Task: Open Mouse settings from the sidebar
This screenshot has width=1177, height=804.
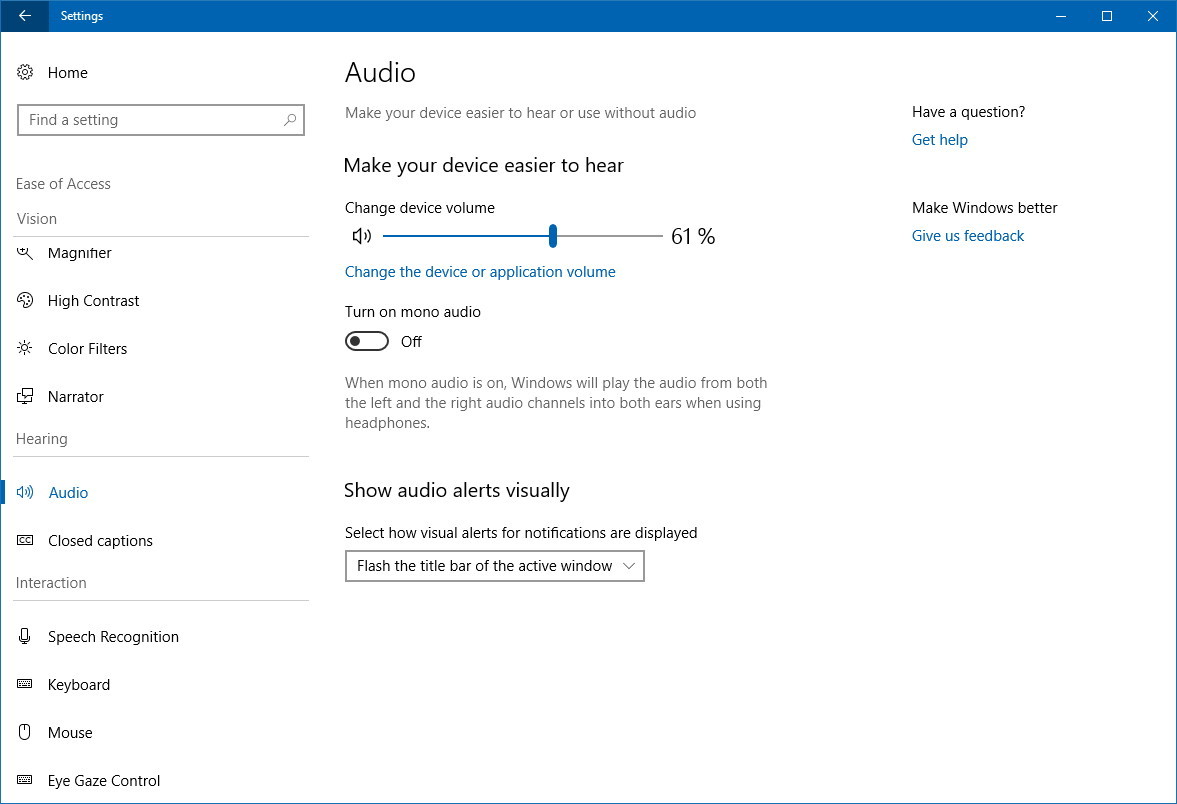Action: pyautogui.click(x=70, y=733)
